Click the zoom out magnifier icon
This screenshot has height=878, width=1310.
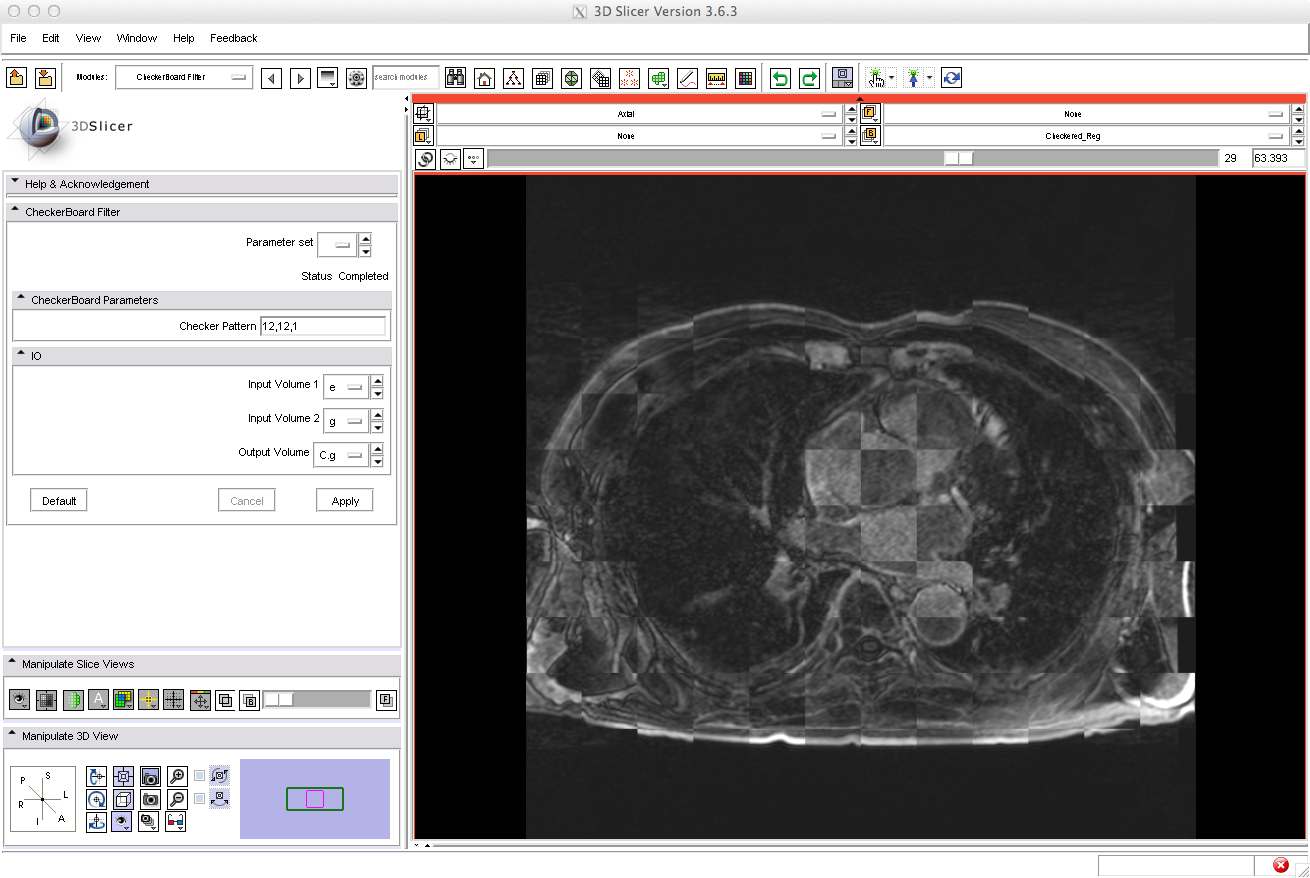177,799
